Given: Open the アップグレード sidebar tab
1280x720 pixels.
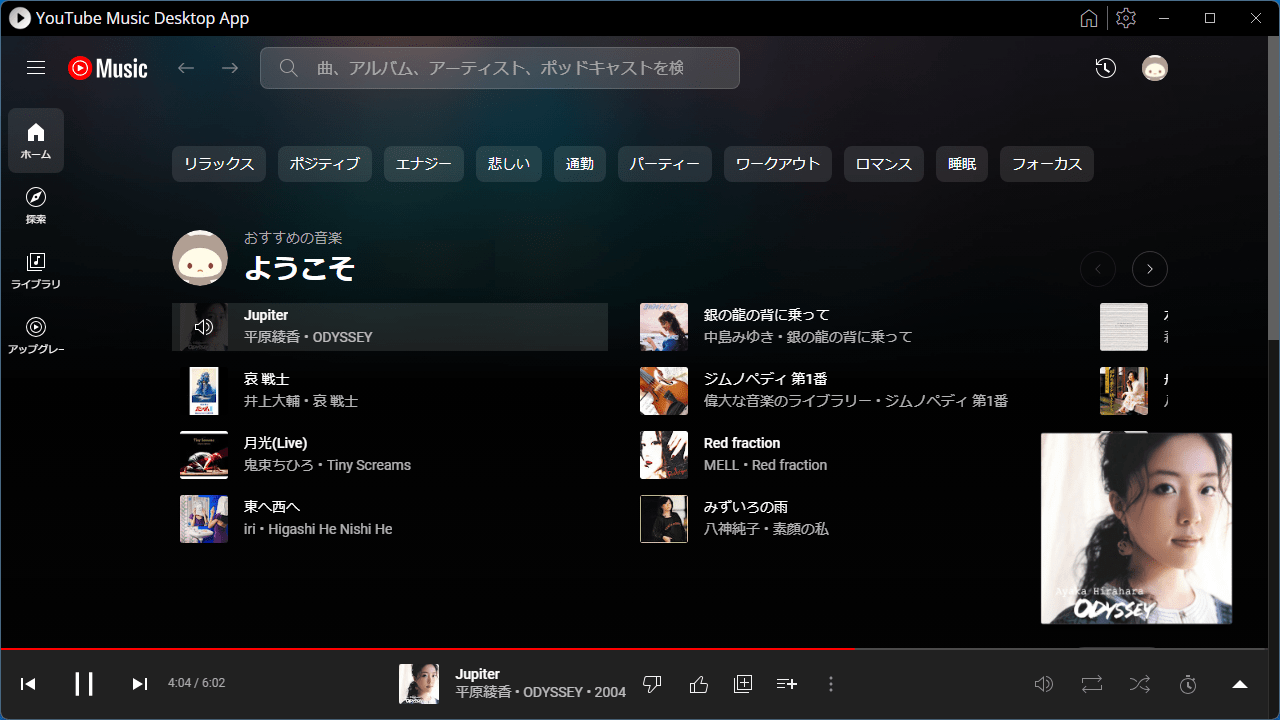Looking at the screenshot, I should (x=36, y=335).
